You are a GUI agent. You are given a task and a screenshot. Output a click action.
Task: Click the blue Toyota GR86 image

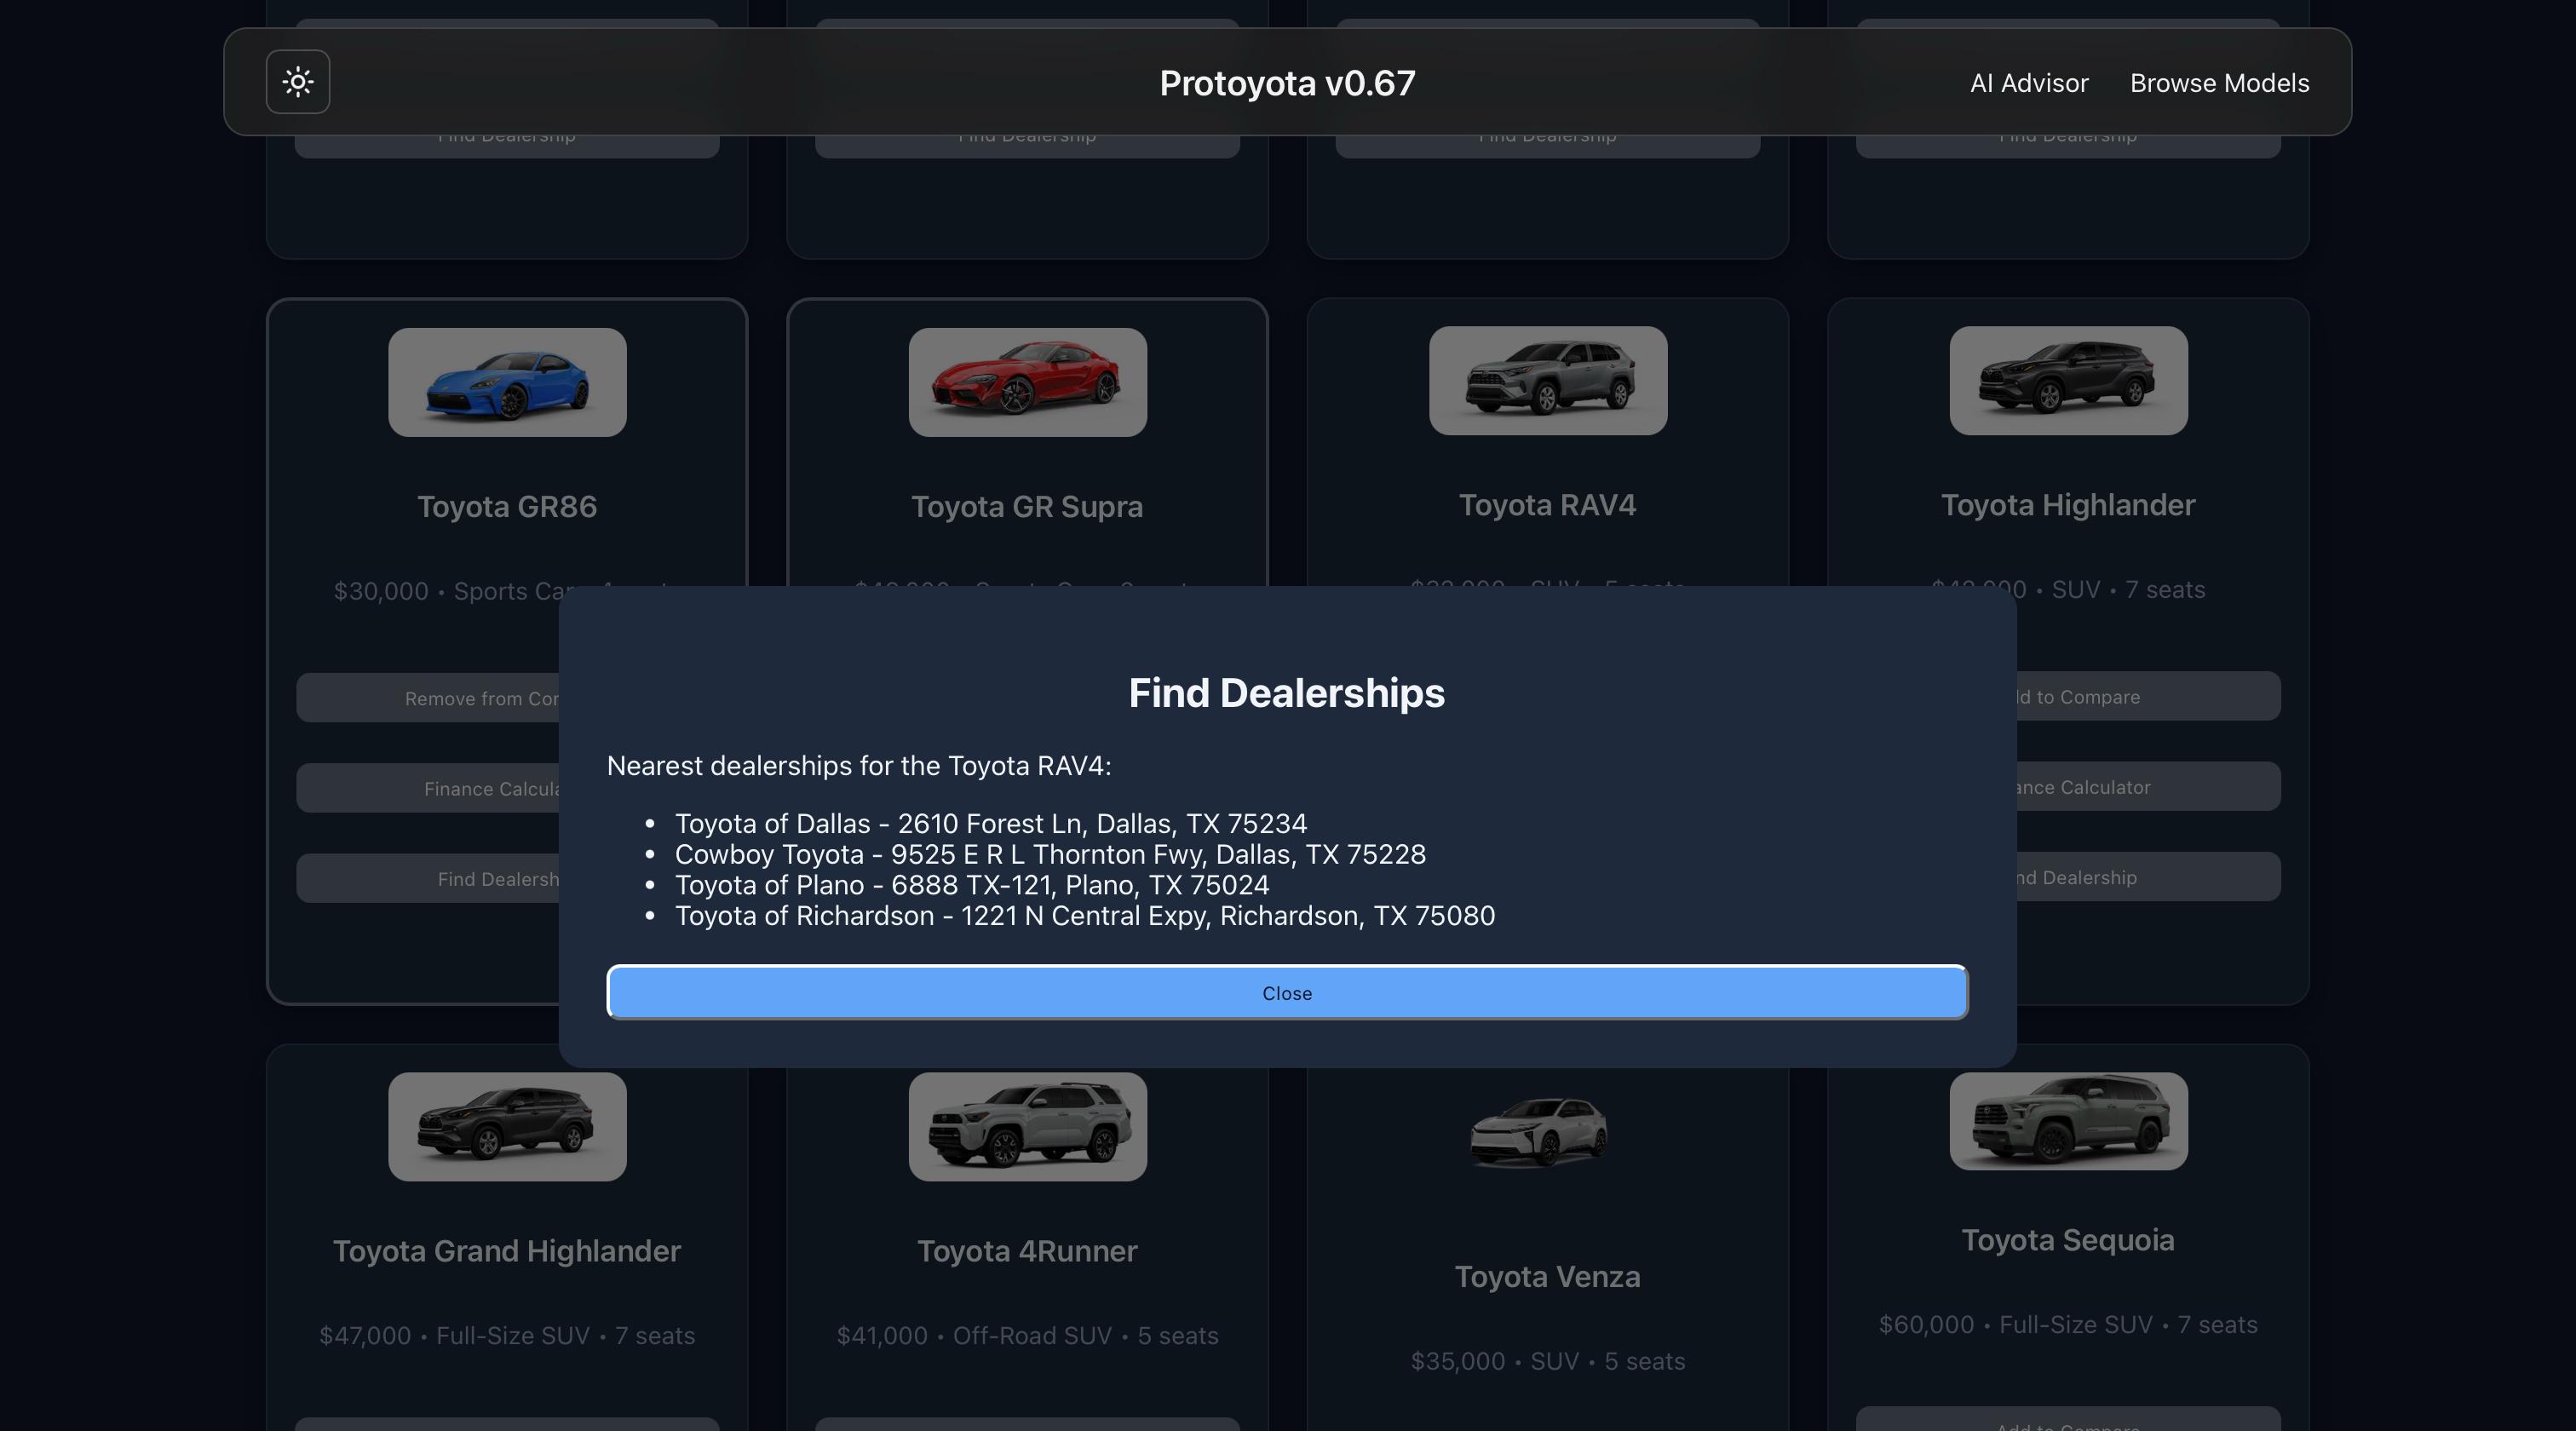click(x=507, y=382)
